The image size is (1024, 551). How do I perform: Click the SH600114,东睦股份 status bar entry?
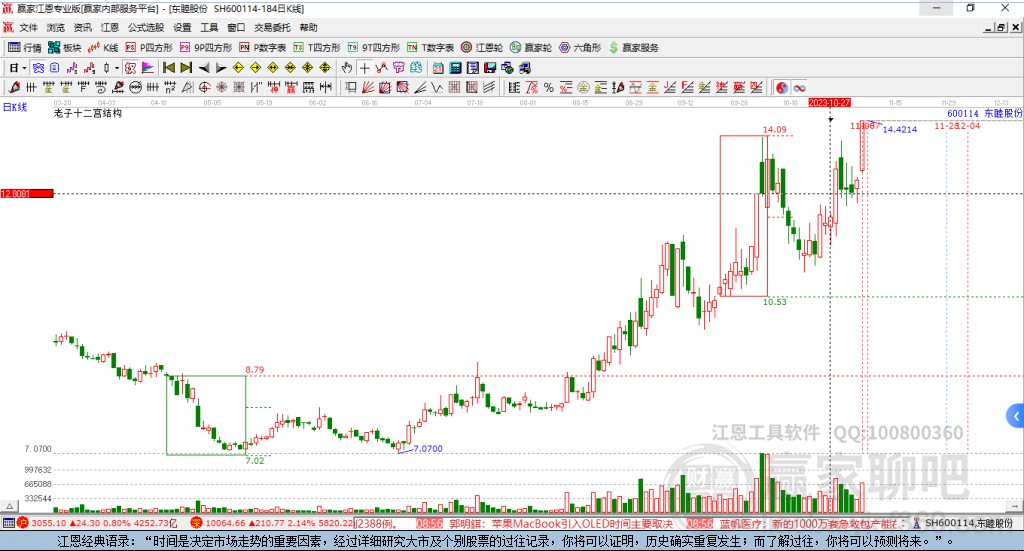click(969, 524)
